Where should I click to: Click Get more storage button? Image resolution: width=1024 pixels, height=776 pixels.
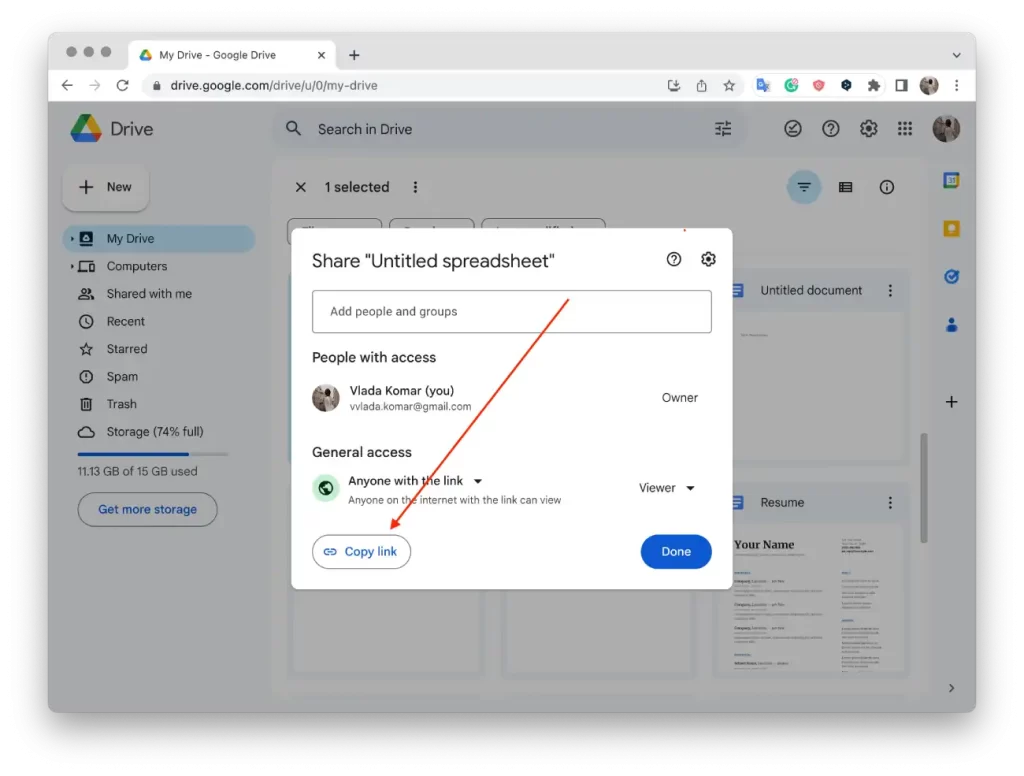(148, 509)
